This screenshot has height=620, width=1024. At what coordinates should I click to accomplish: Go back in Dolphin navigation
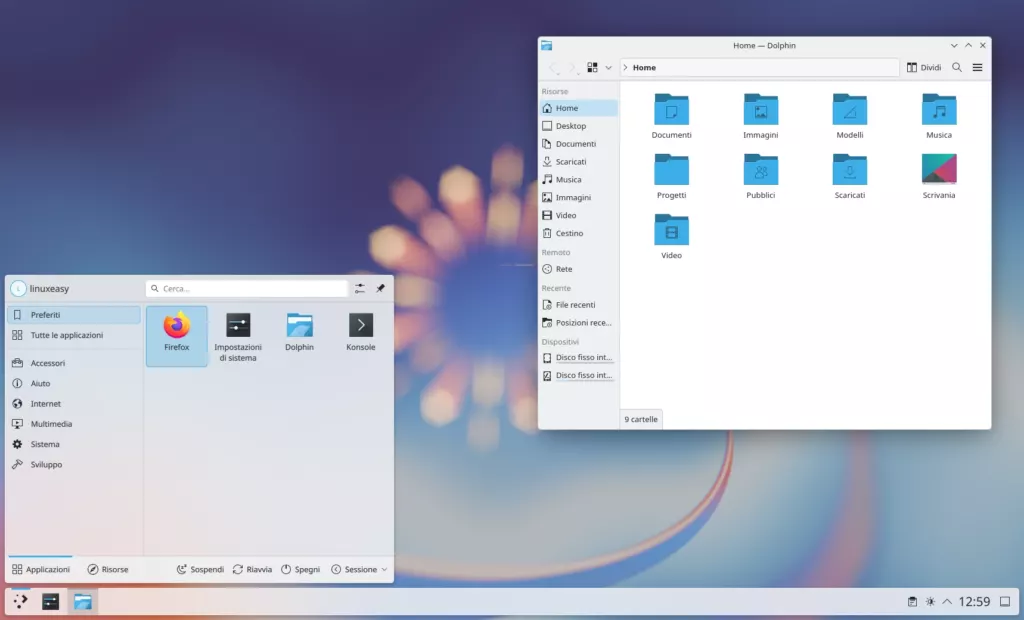point(554,67)
